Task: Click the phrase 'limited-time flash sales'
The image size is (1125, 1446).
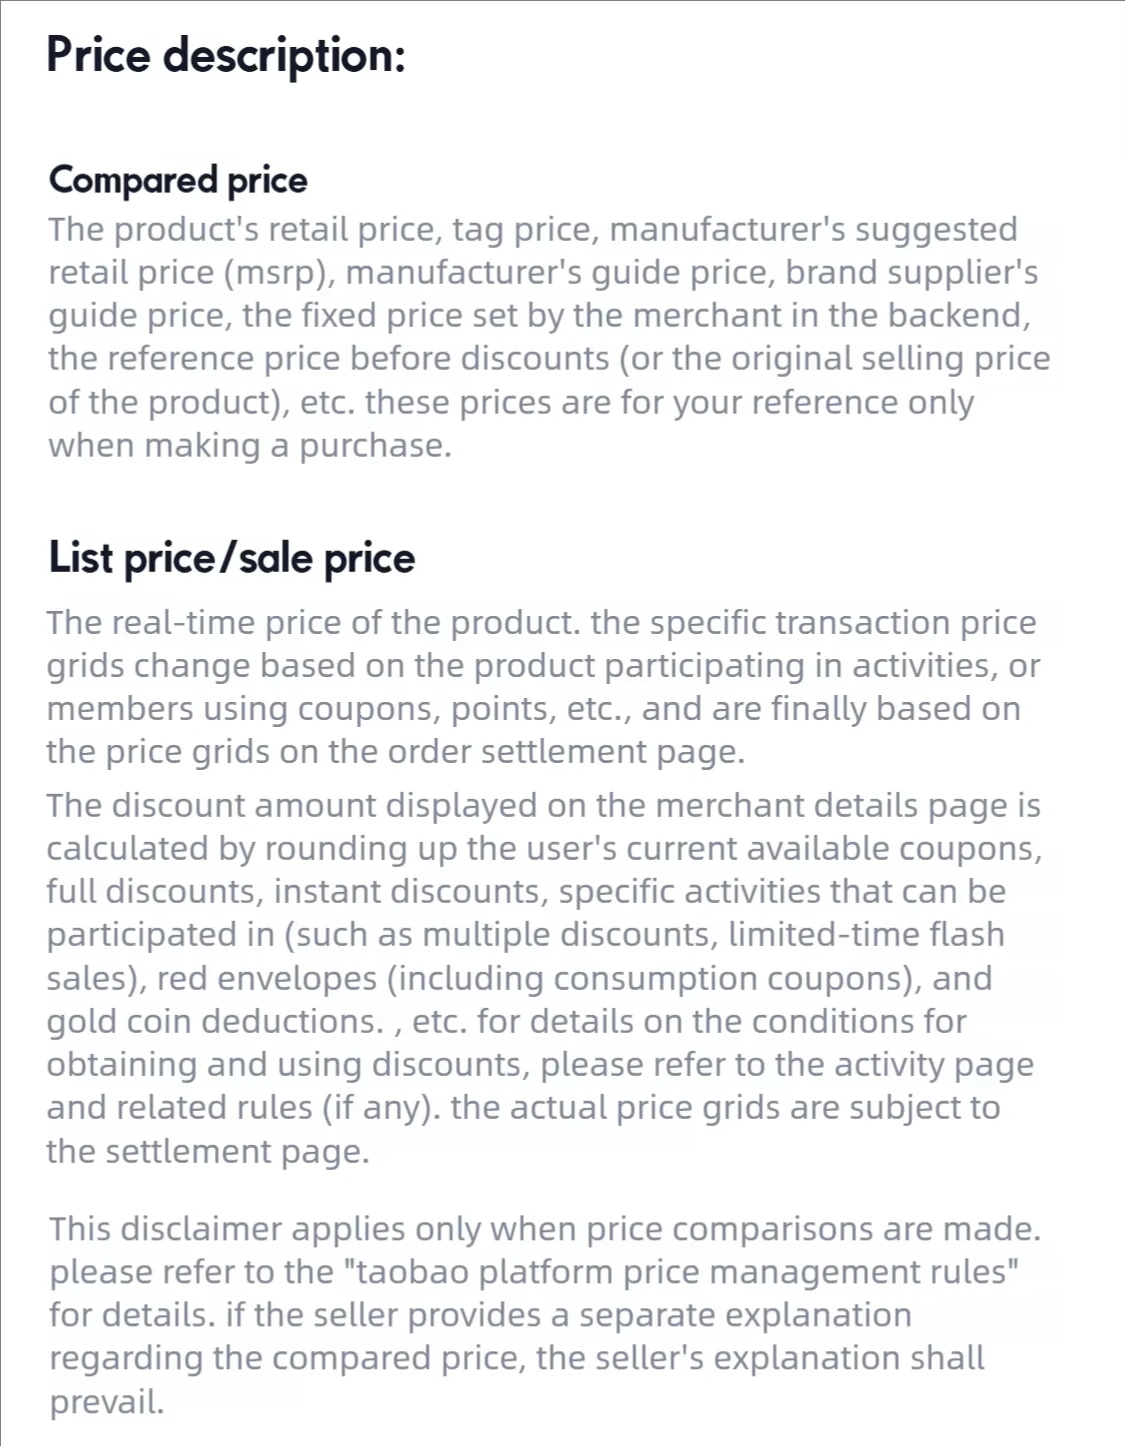Action: [x=525, y=956]
